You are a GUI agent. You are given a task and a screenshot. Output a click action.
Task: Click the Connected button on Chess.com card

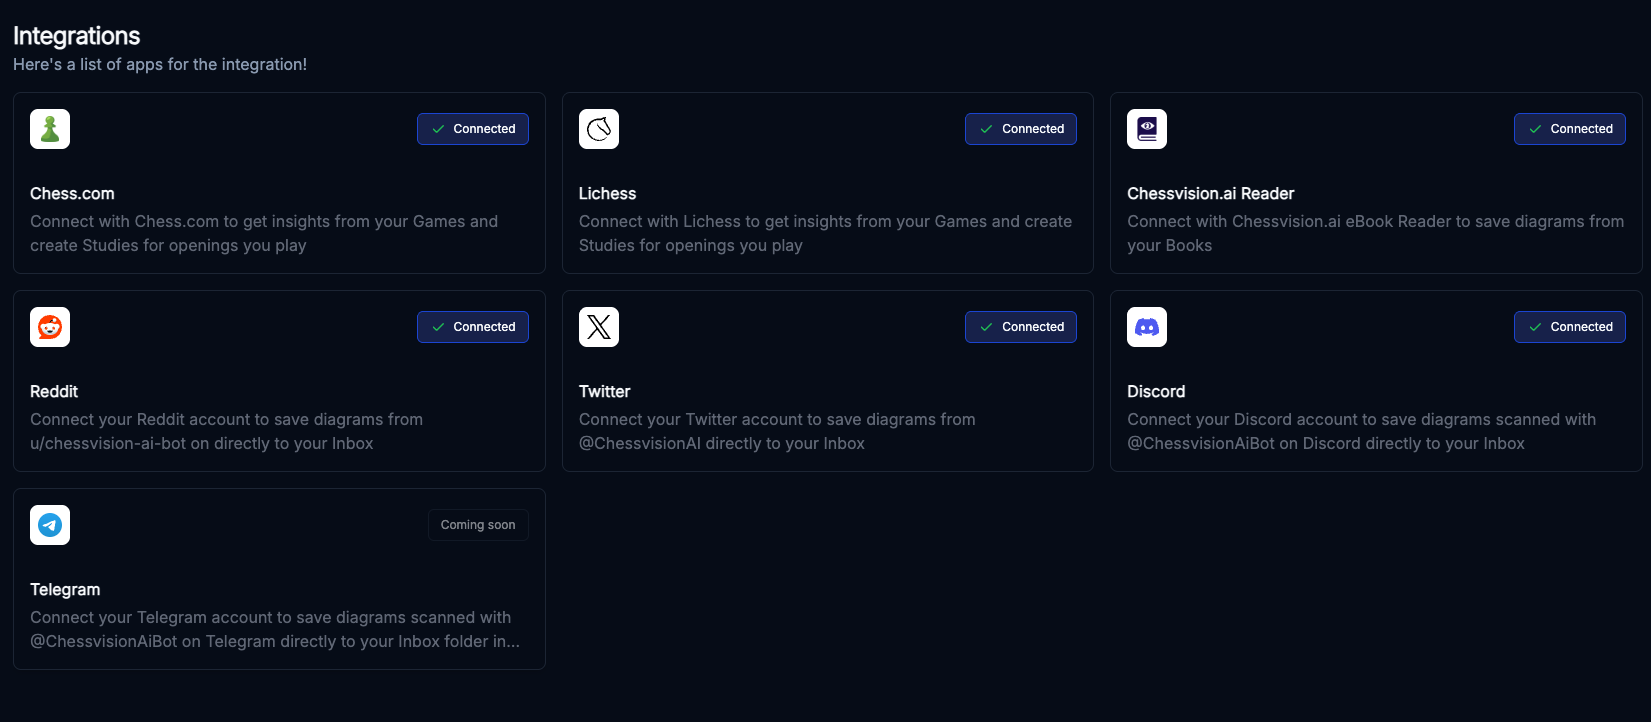coord(473,129)
